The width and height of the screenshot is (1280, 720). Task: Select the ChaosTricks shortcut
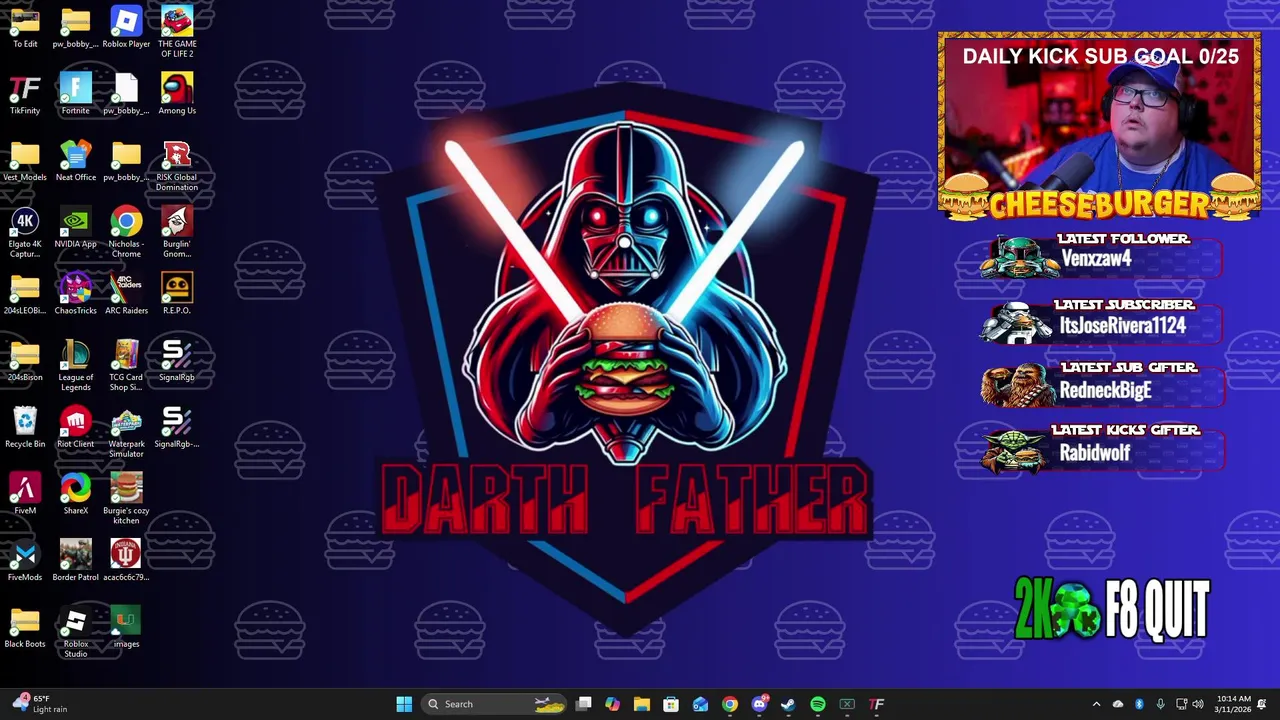click(x=75, y=294)
